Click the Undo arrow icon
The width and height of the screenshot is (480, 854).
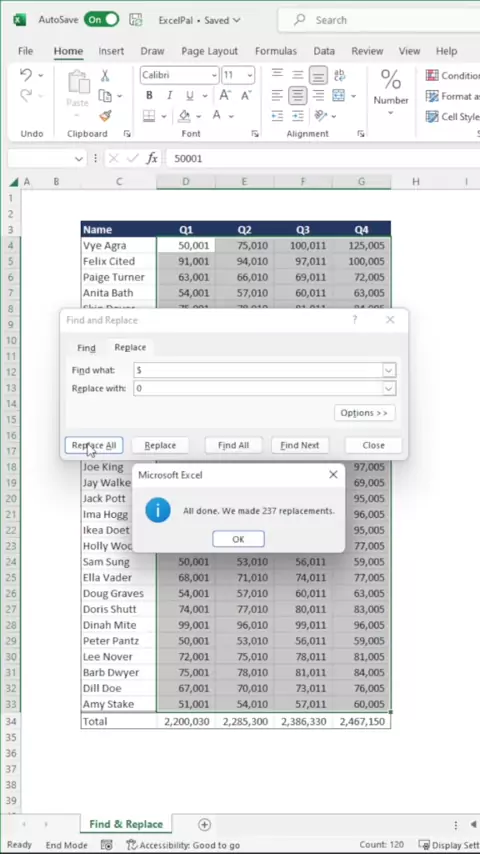pos(25,75)
